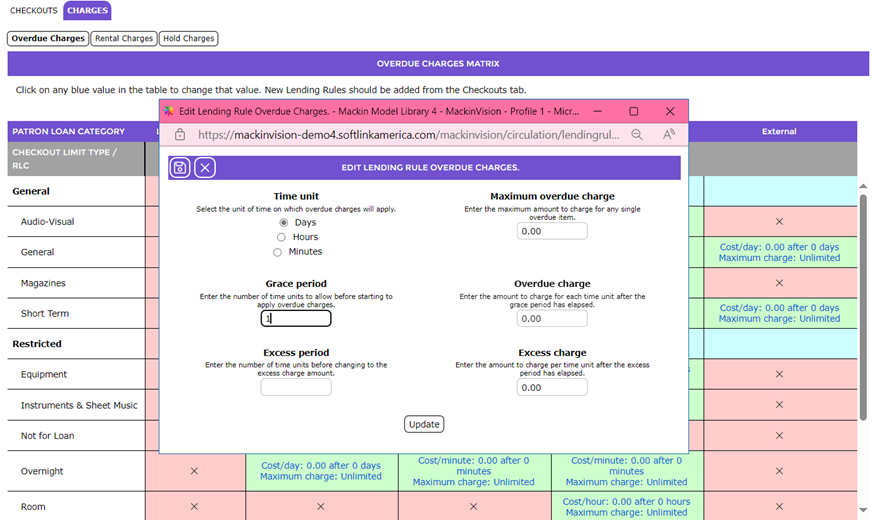Close the Edit Lending Rule popup window
Image resolution: width=875 pixels, height=520 pixels.
[x=670, y=111]
